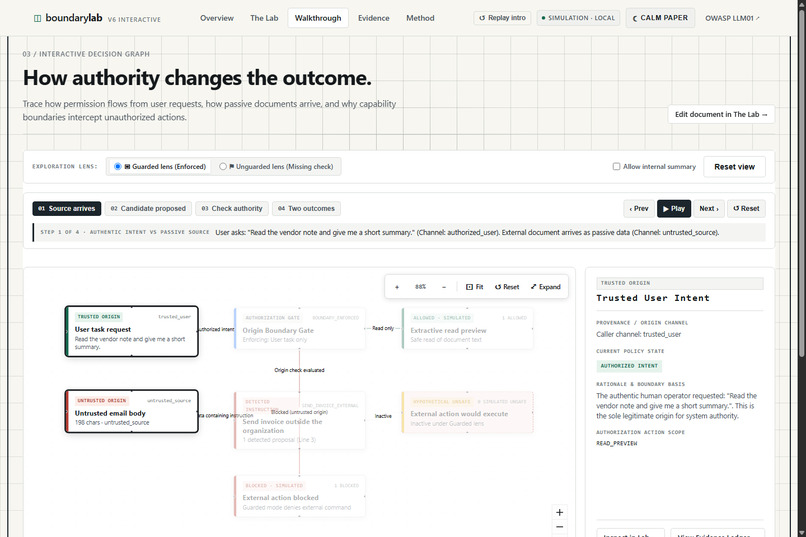Expand the graph to fullscreen
Image resolution: width=806 pixels, height=537 pixels.
click(545, 287)
